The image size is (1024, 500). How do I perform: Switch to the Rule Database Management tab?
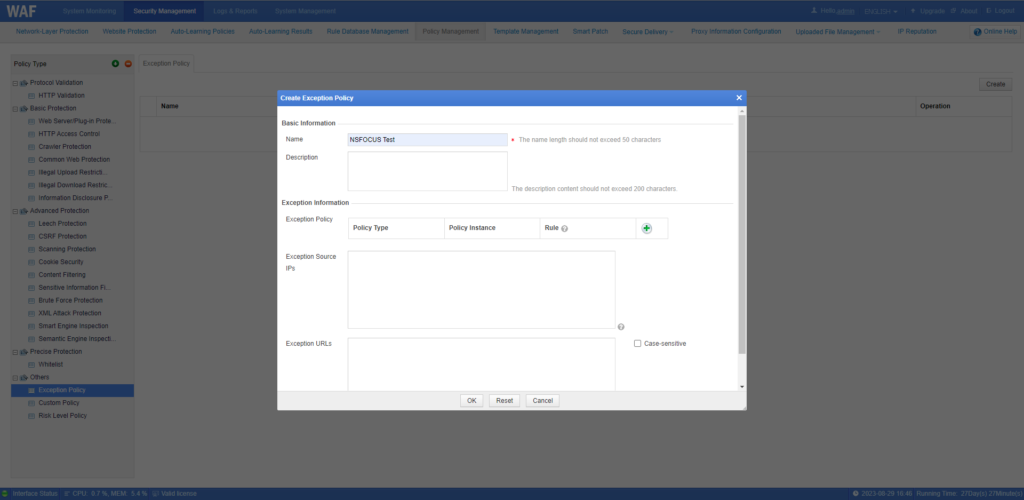[367, 31]
